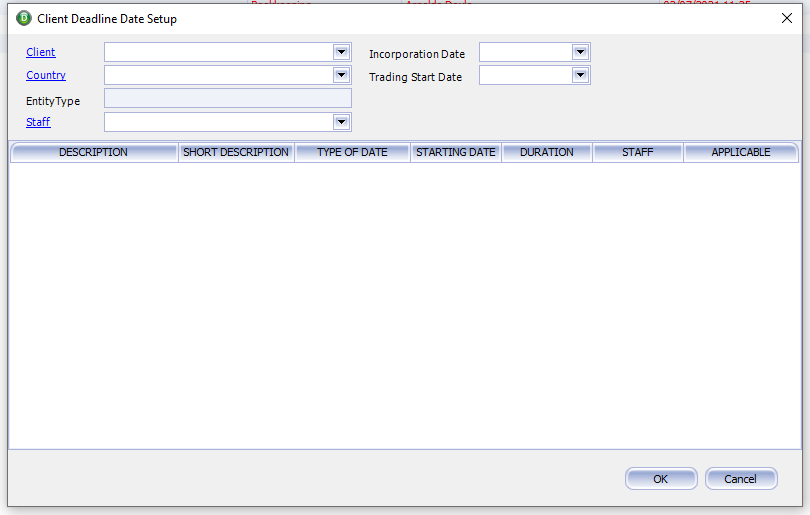Open the Country dropdown arrow
Screen dimensions: 810x515
341,75
